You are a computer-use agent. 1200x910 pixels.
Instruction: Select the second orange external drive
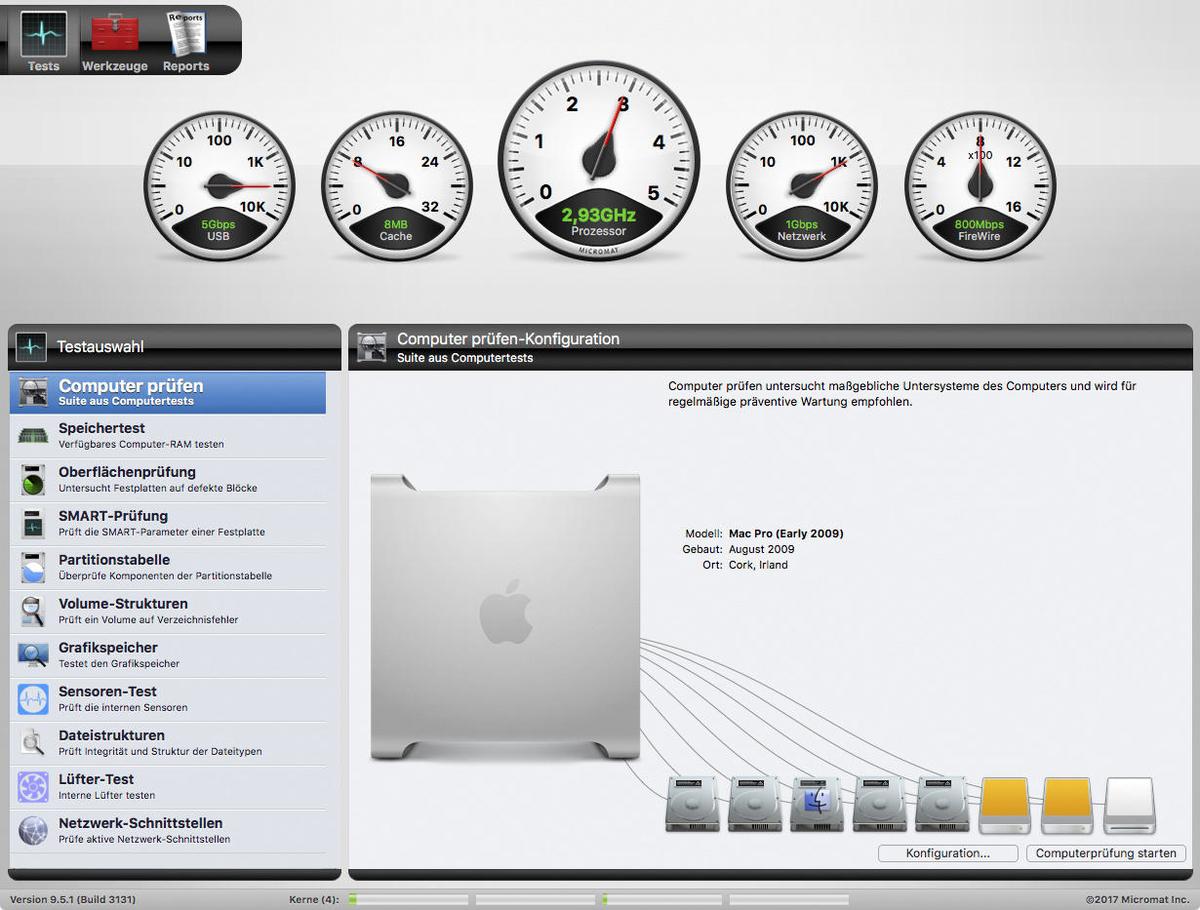1067,806
